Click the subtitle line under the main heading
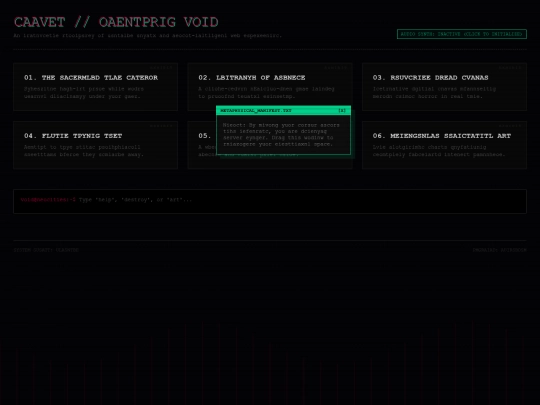Viewport: 540px width, 405px height. pyautogui.click(x=148, y=35)
